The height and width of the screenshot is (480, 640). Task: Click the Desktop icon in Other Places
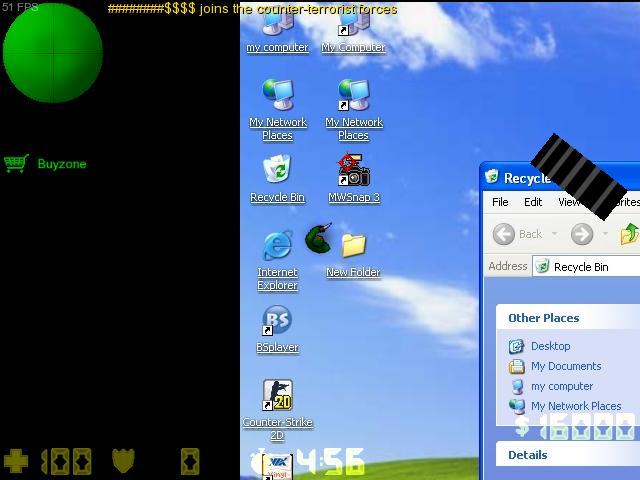[x=516, y=346]
